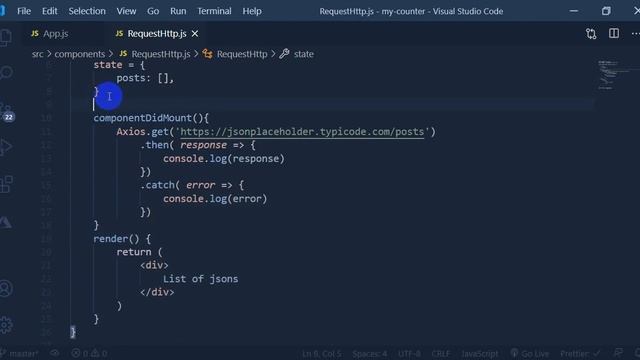Change the JavaScript language mode

click(480, 353)
